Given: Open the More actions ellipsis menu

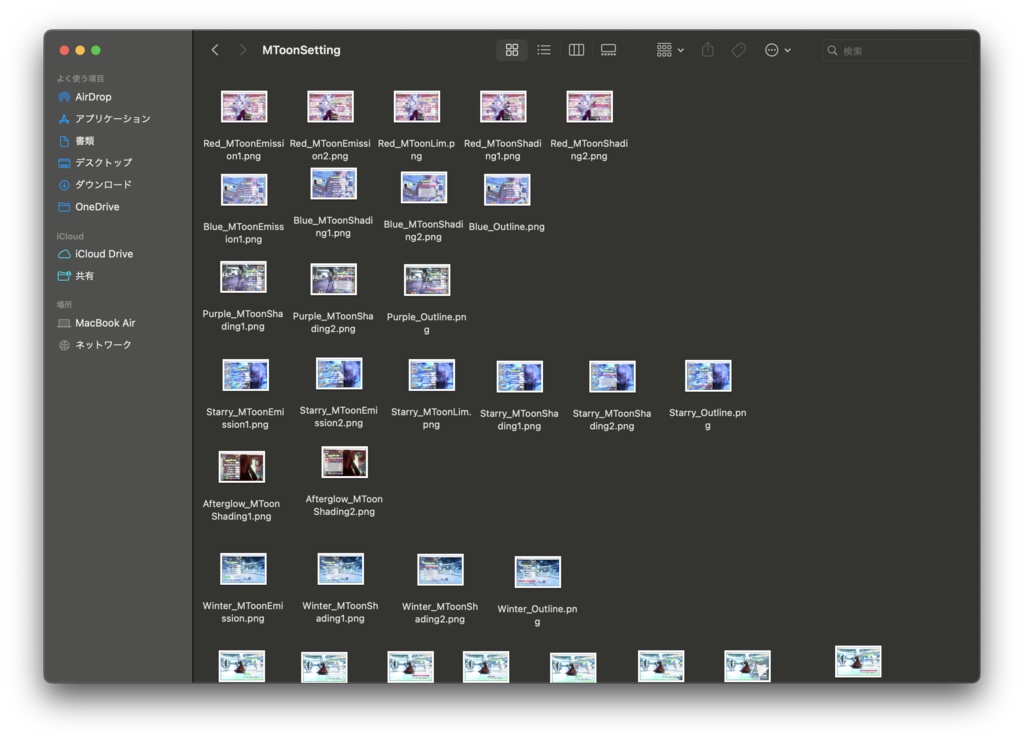Looking at the screenshot, I should (x=778, y=50).
